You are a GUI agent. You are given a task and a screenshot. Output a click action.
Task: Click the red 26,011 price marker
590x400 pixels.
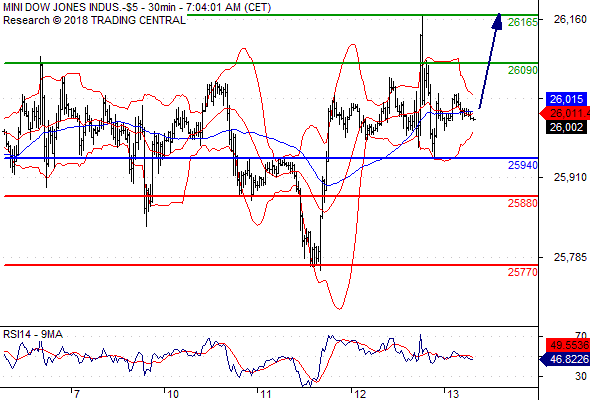(x=565, y=113)
